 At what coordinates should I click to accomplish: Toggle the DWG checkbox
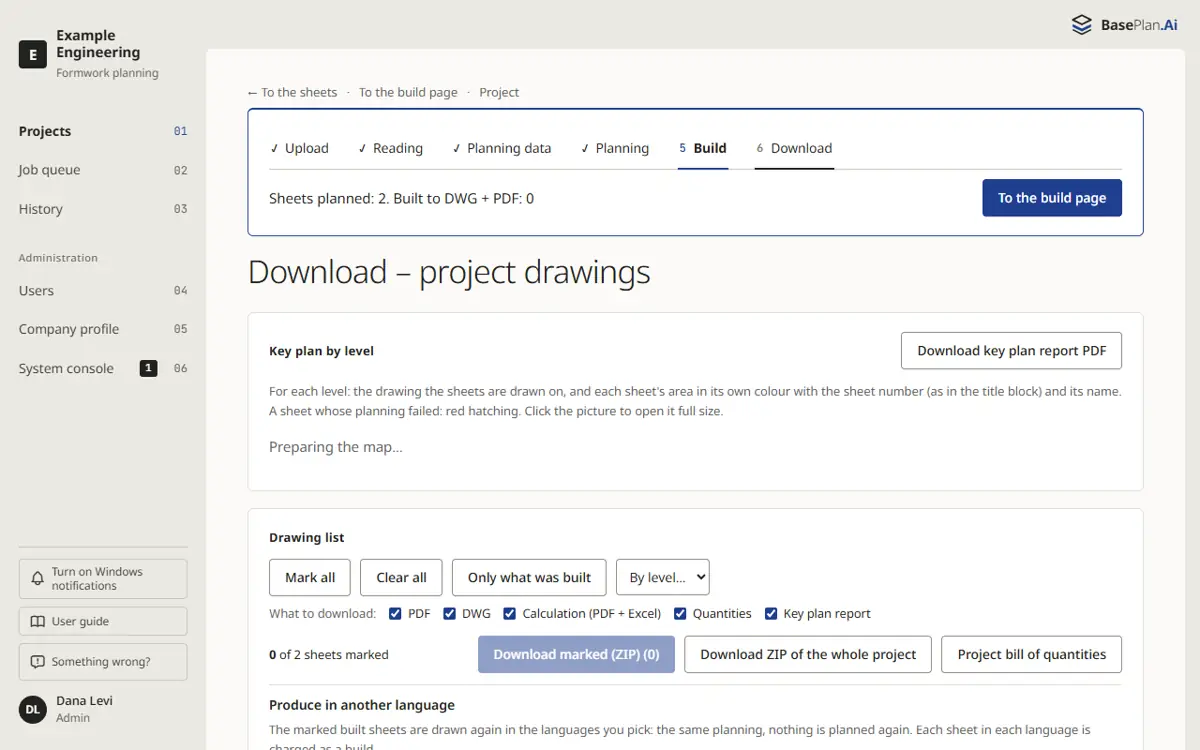(x=449, y=614)
